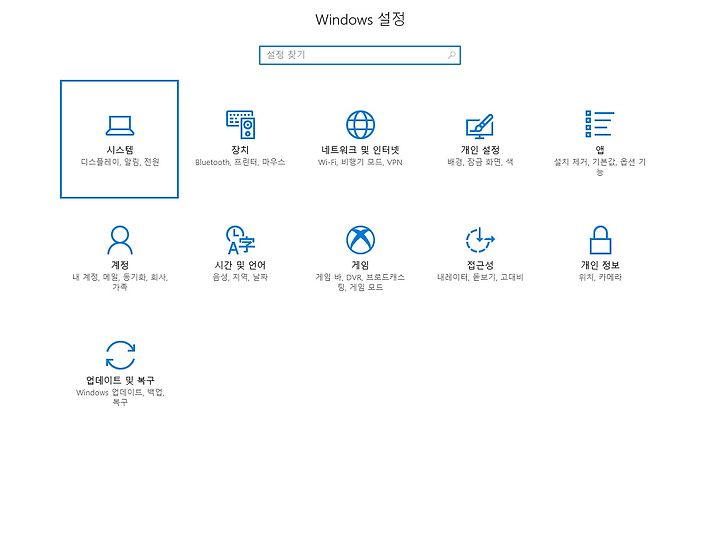
Task: Click the 네트워크 및 인터넷 label
Action: [x=360, y=150]
